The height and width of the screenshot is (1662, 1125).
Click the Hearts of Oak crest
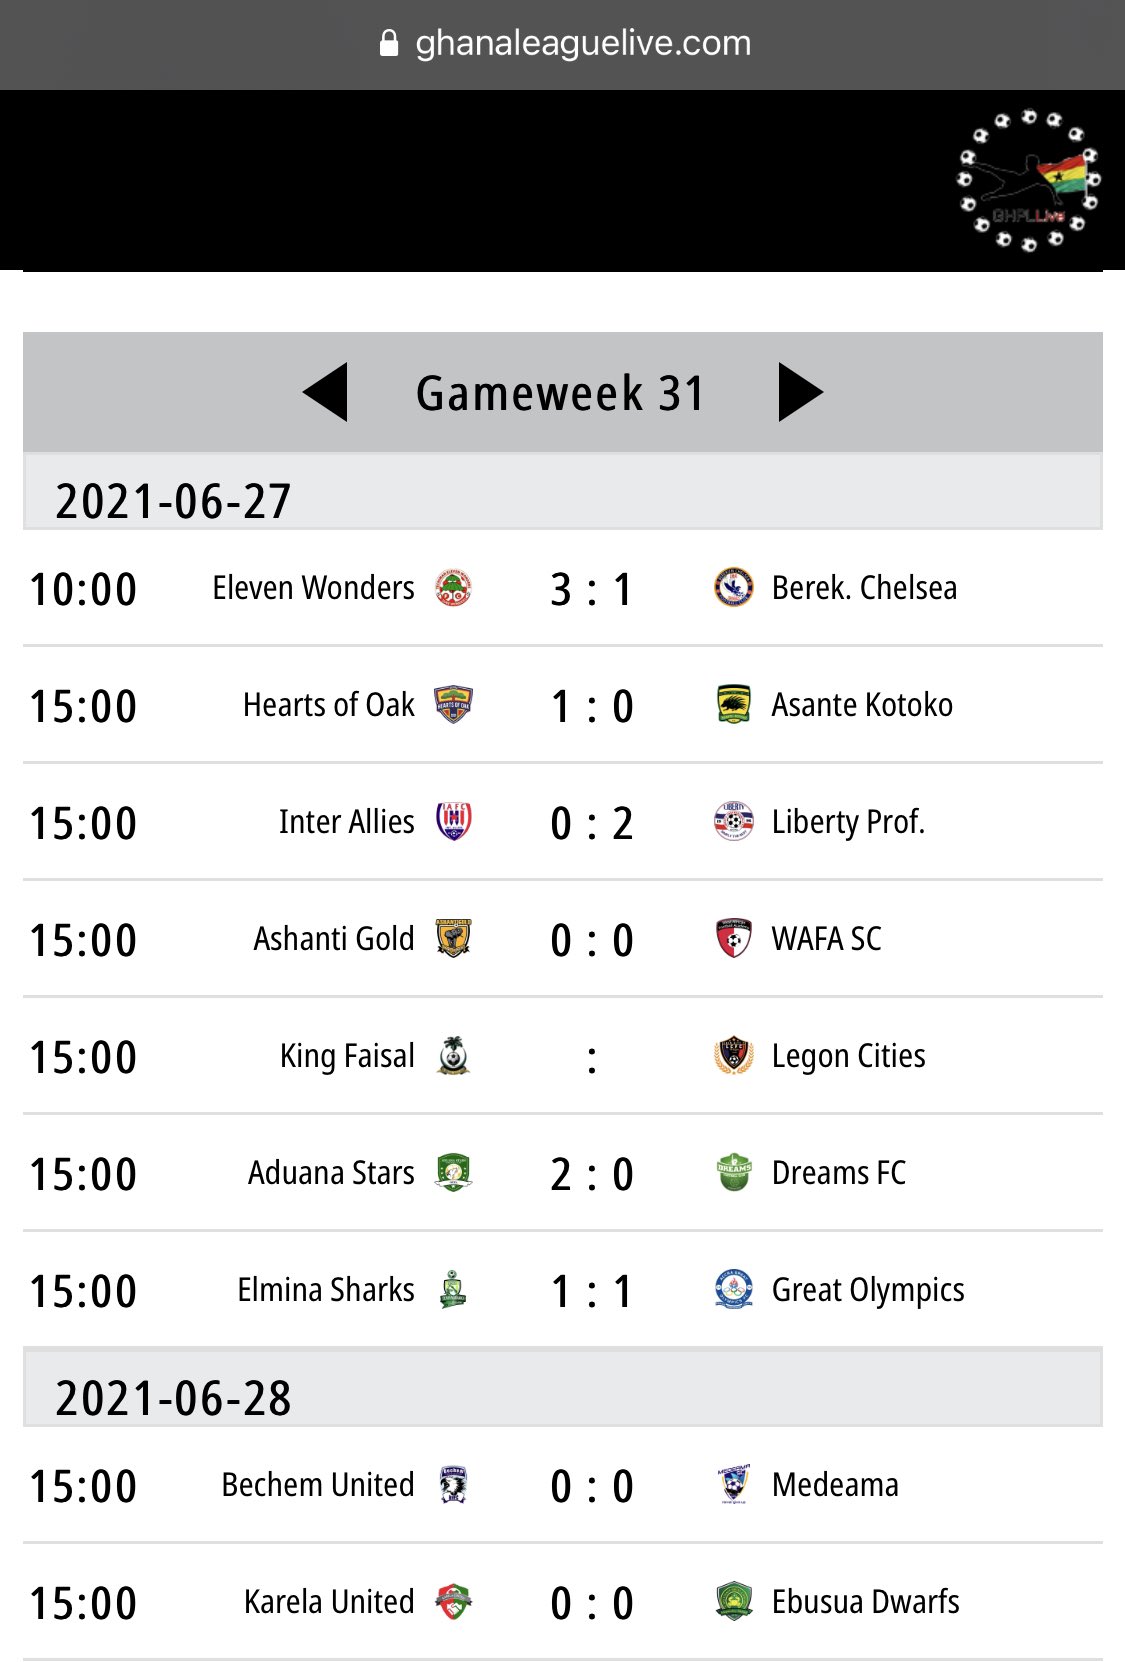[x=453, y=705]
